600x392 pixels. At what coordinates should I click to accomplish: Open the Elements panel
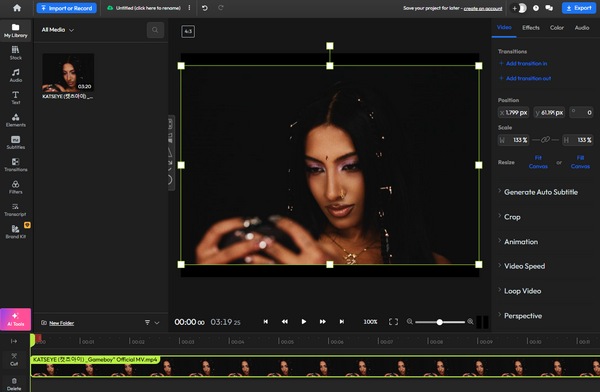point(16,120)
